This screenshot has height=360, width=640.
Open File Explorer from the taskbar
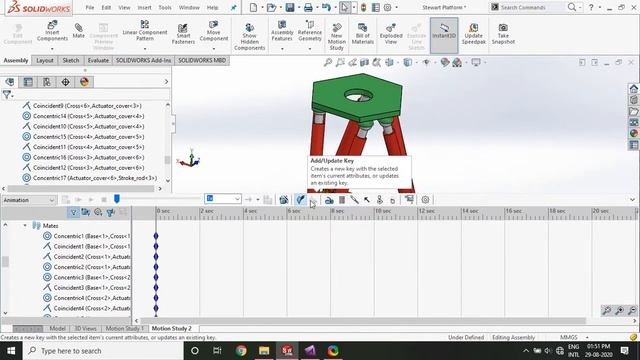tap(264, 351)
